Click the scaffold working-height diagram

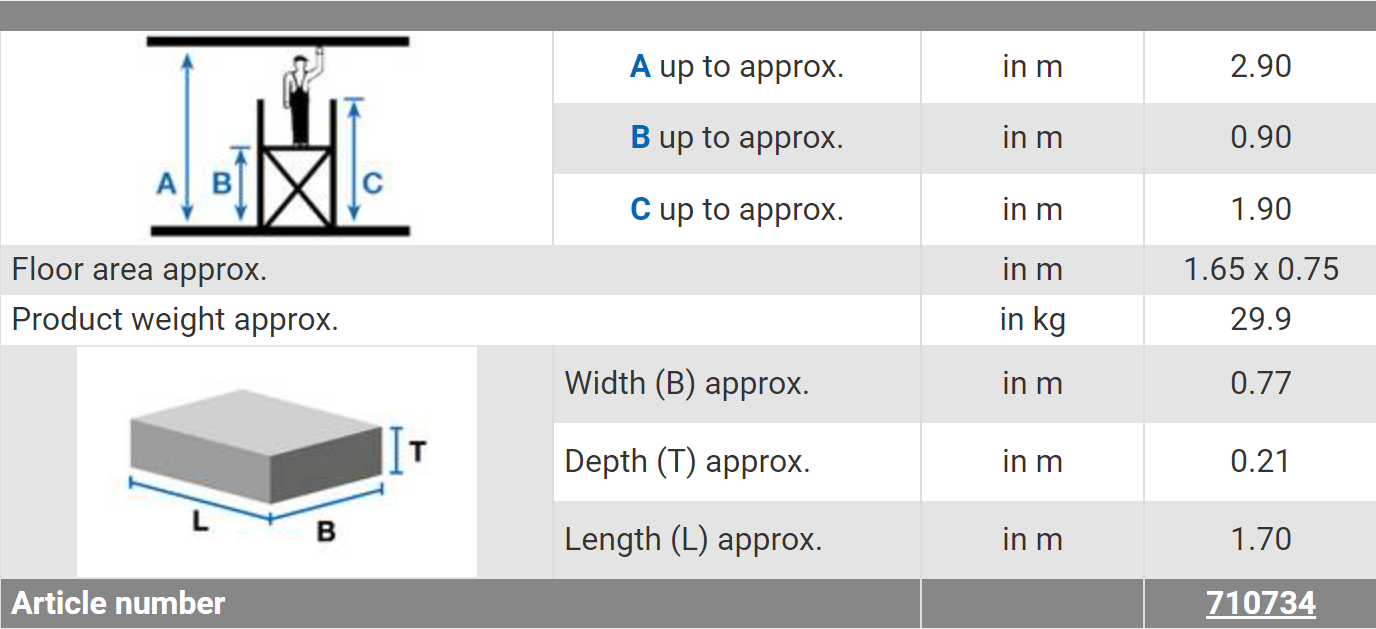(x=278, y=138)
